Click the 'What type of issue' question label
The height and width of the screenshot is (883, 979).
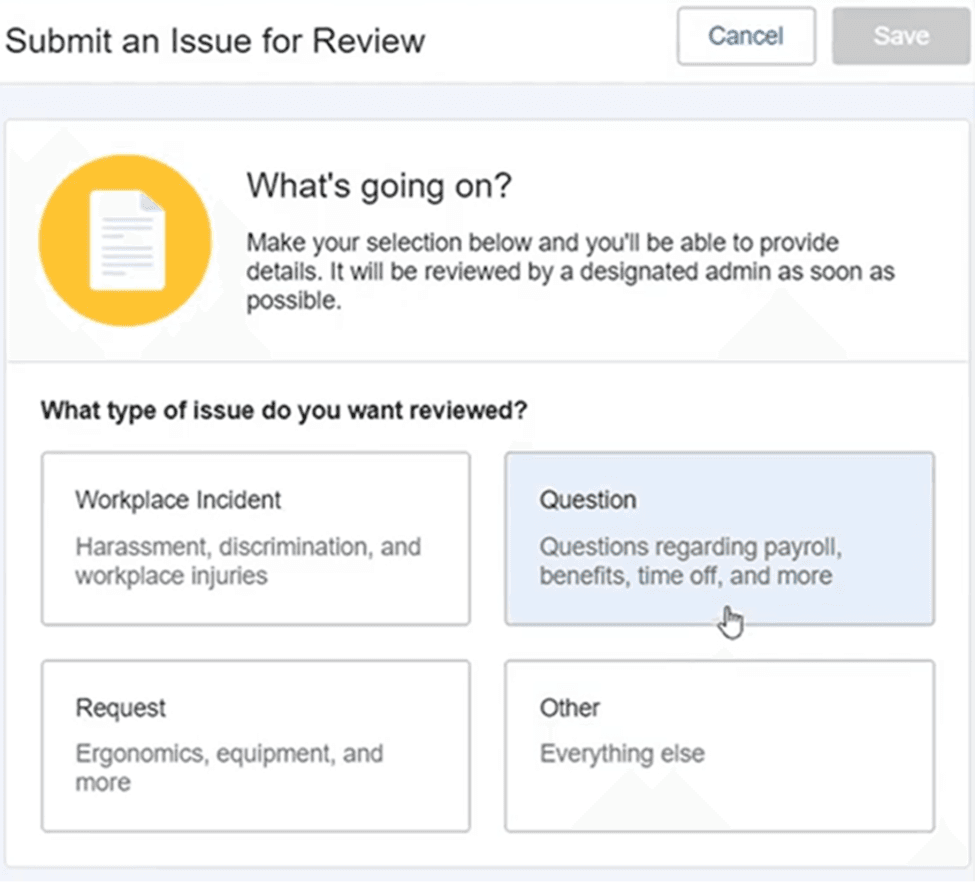pos(284,410)
